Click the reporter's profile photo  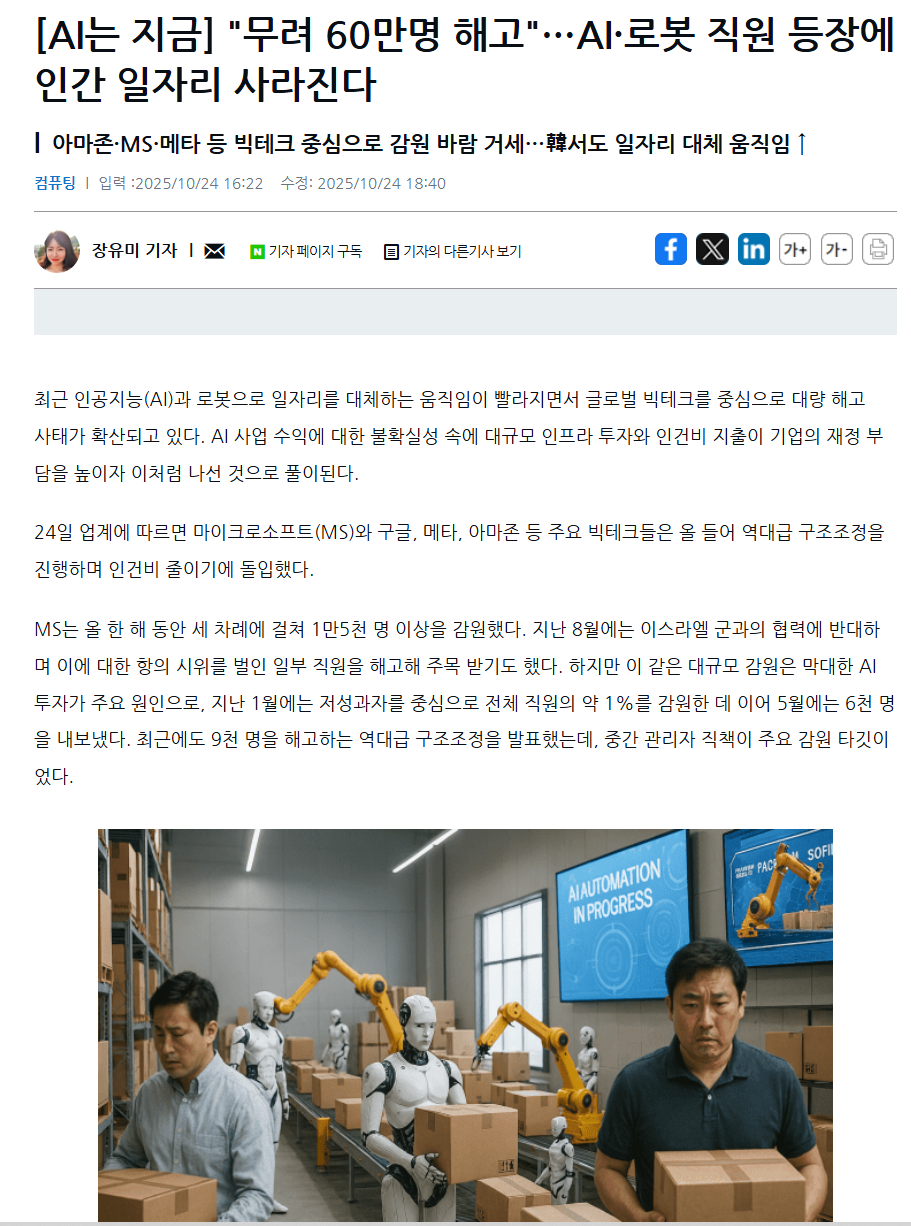[57, 251]
